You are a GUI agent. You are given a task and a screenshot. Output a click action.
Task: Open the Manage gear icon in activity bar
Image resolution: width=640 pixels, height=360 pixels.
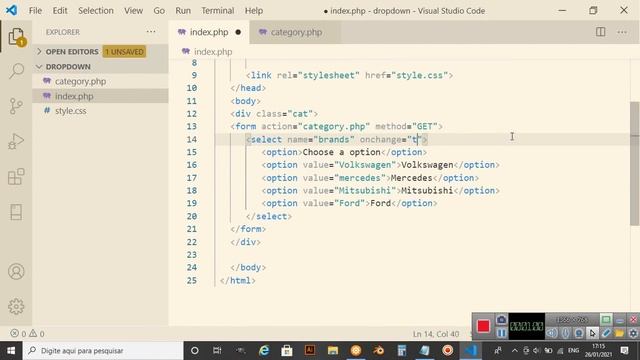(16, 307)
